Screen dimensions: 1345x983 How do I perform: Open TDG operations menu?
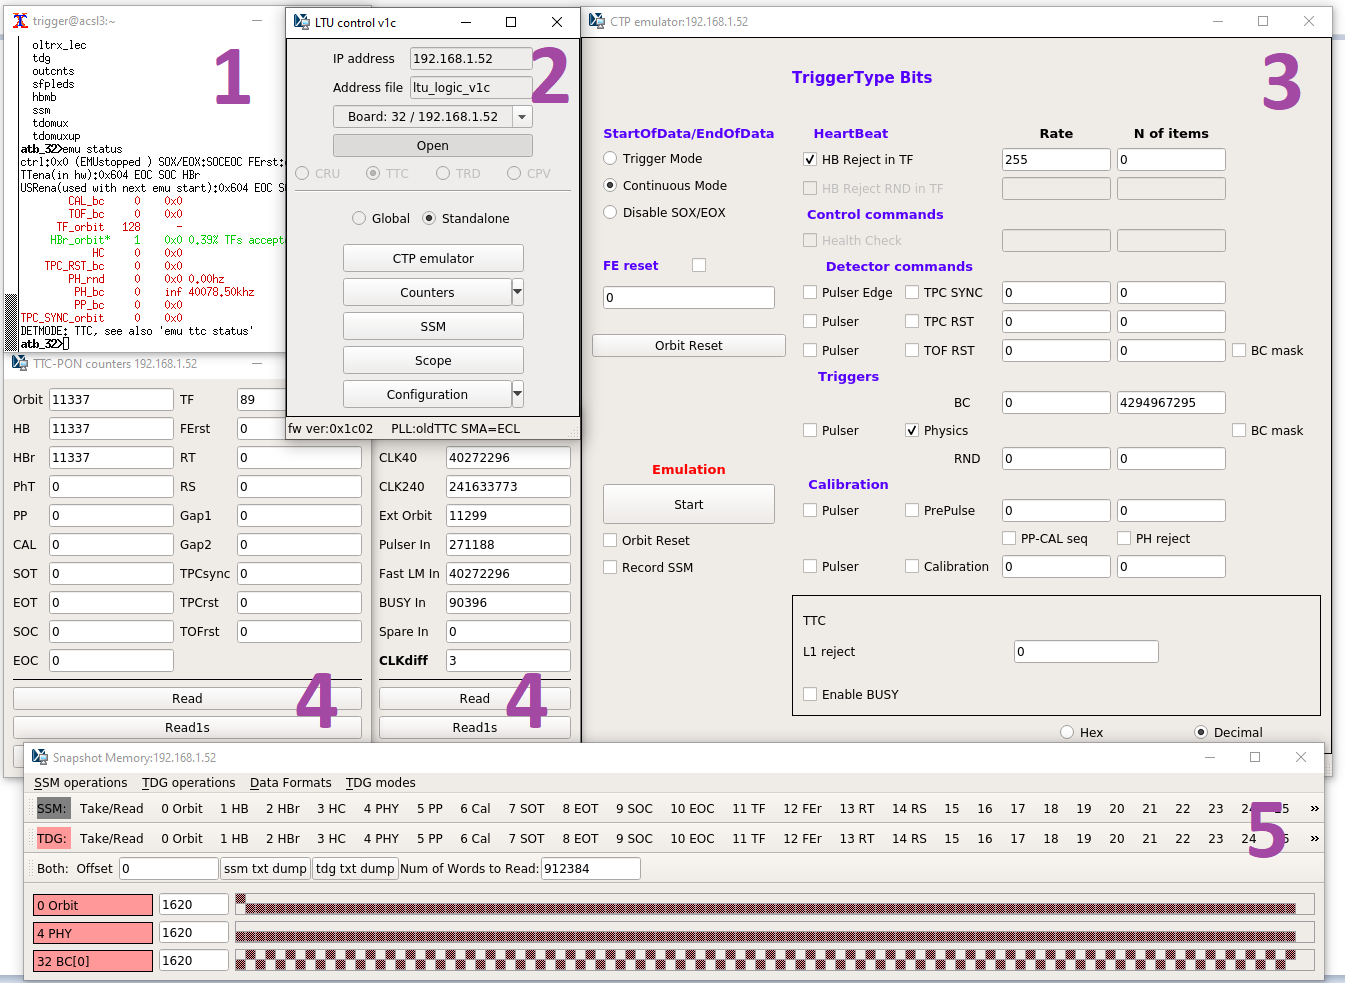click(189, 782)
